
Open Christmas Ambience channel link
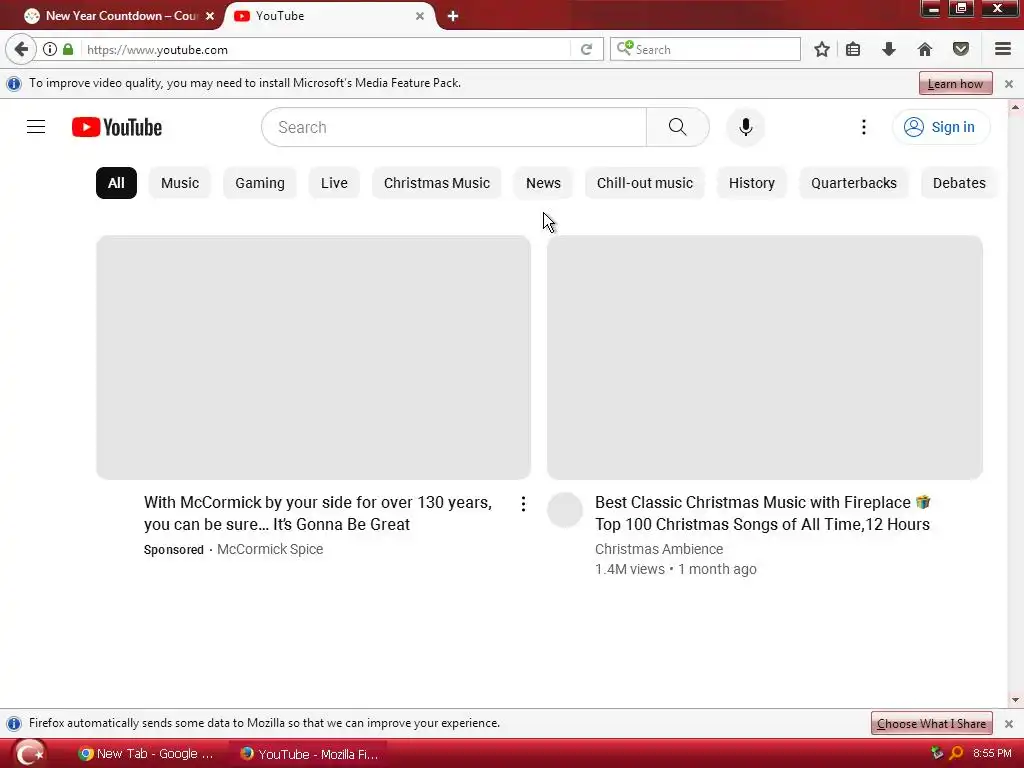pyautogui.click(x=659, y=549)
